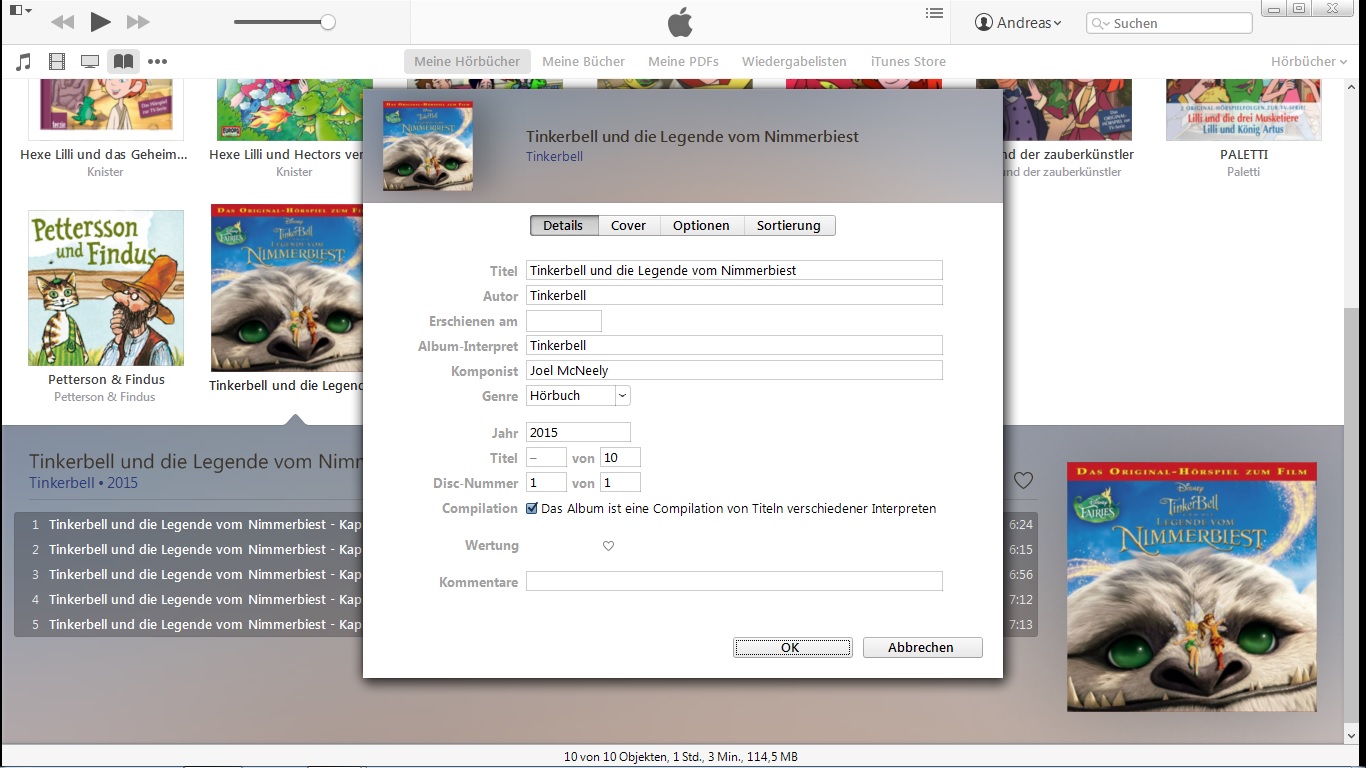
Task: Confirm changes with the OK button
Action: [792, 648]
